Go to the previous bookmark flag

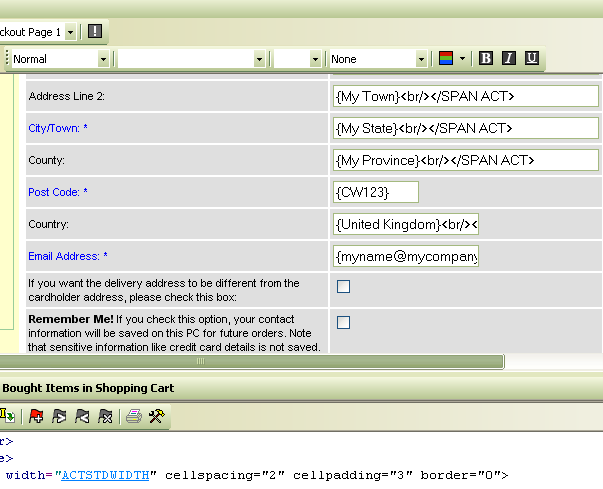coord(82,416)
